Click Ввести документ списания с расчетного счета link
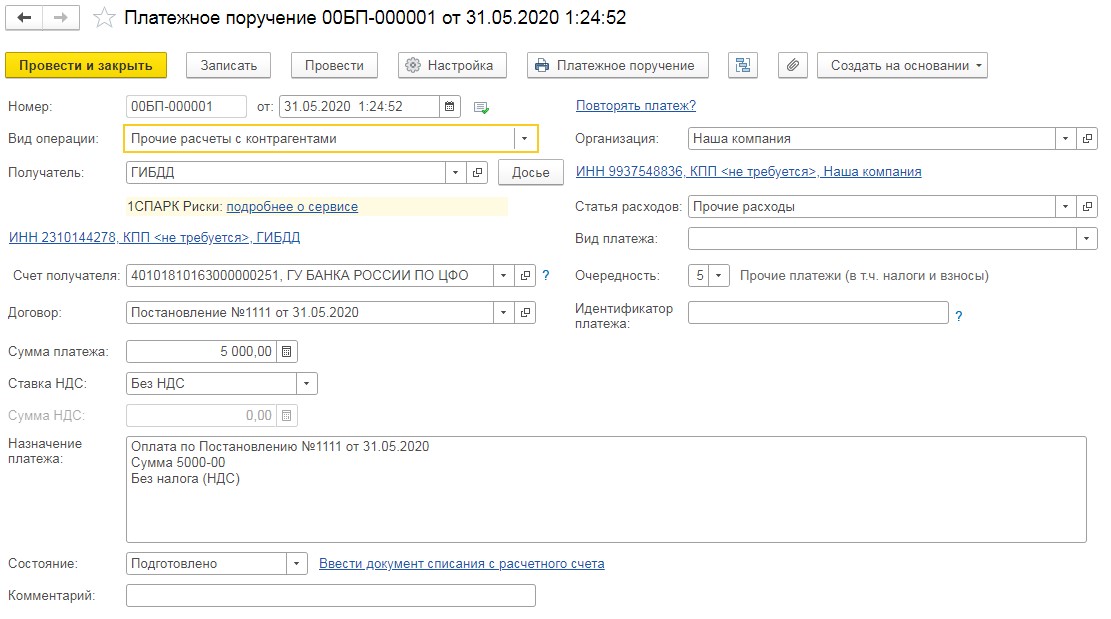 pyautogui.click(x=461, y=564)
